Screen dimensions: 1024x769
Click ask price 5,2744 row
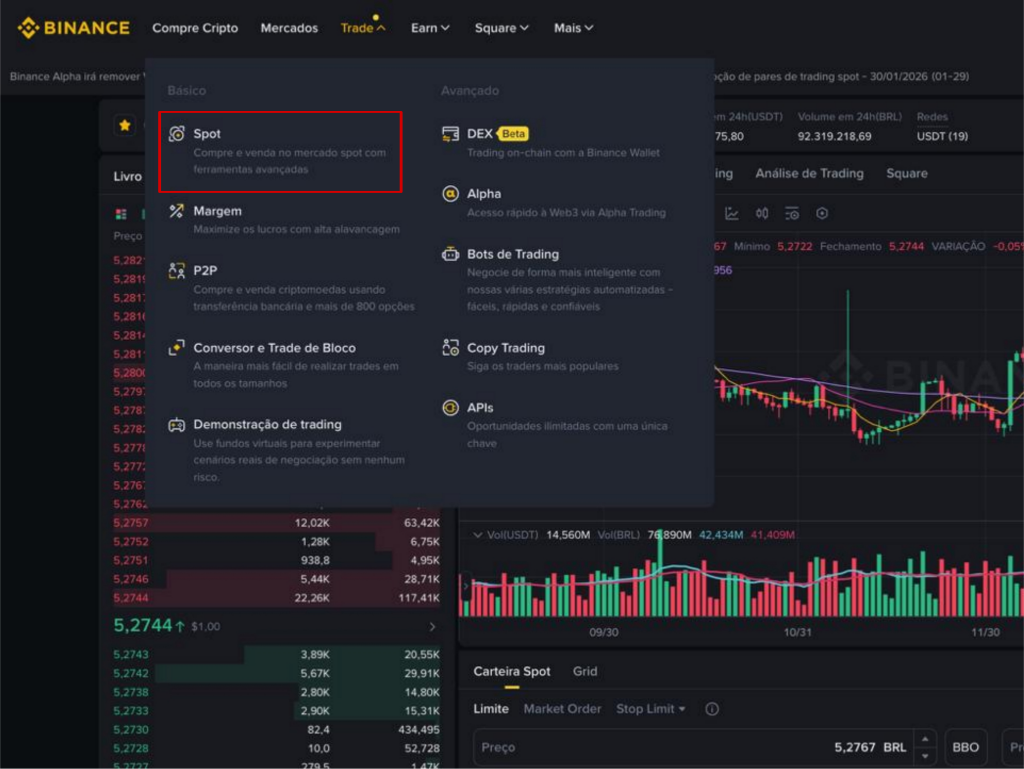point(276,598)
